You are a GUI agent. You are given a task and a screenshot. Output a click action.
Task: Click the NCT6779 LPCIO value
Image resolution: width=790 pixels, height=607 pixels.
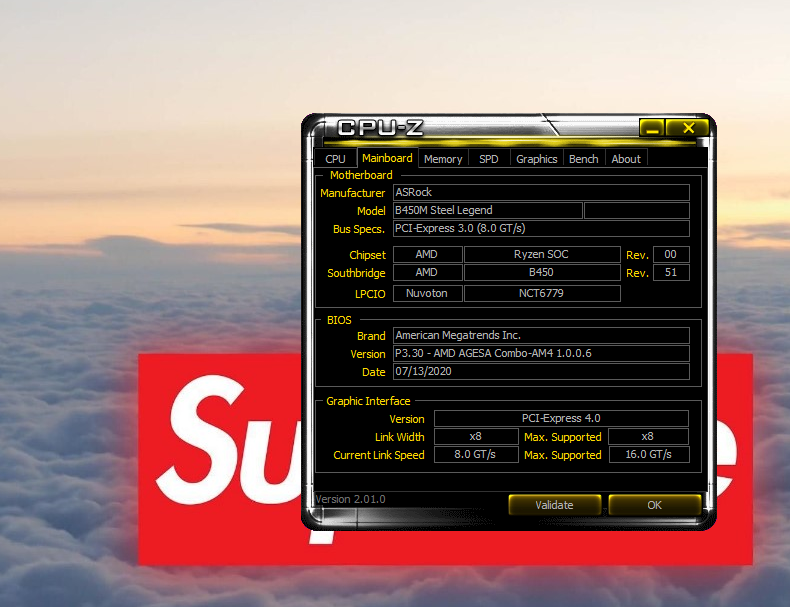[x=542, y=293]
